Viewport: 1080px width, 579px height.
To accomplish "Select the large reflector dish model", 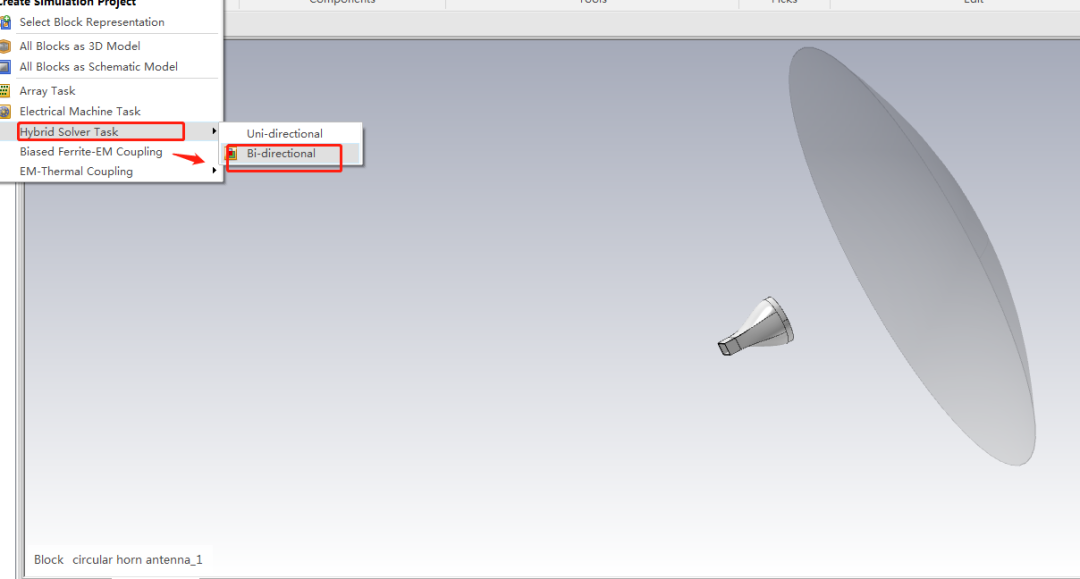I will tap(913, 256).
